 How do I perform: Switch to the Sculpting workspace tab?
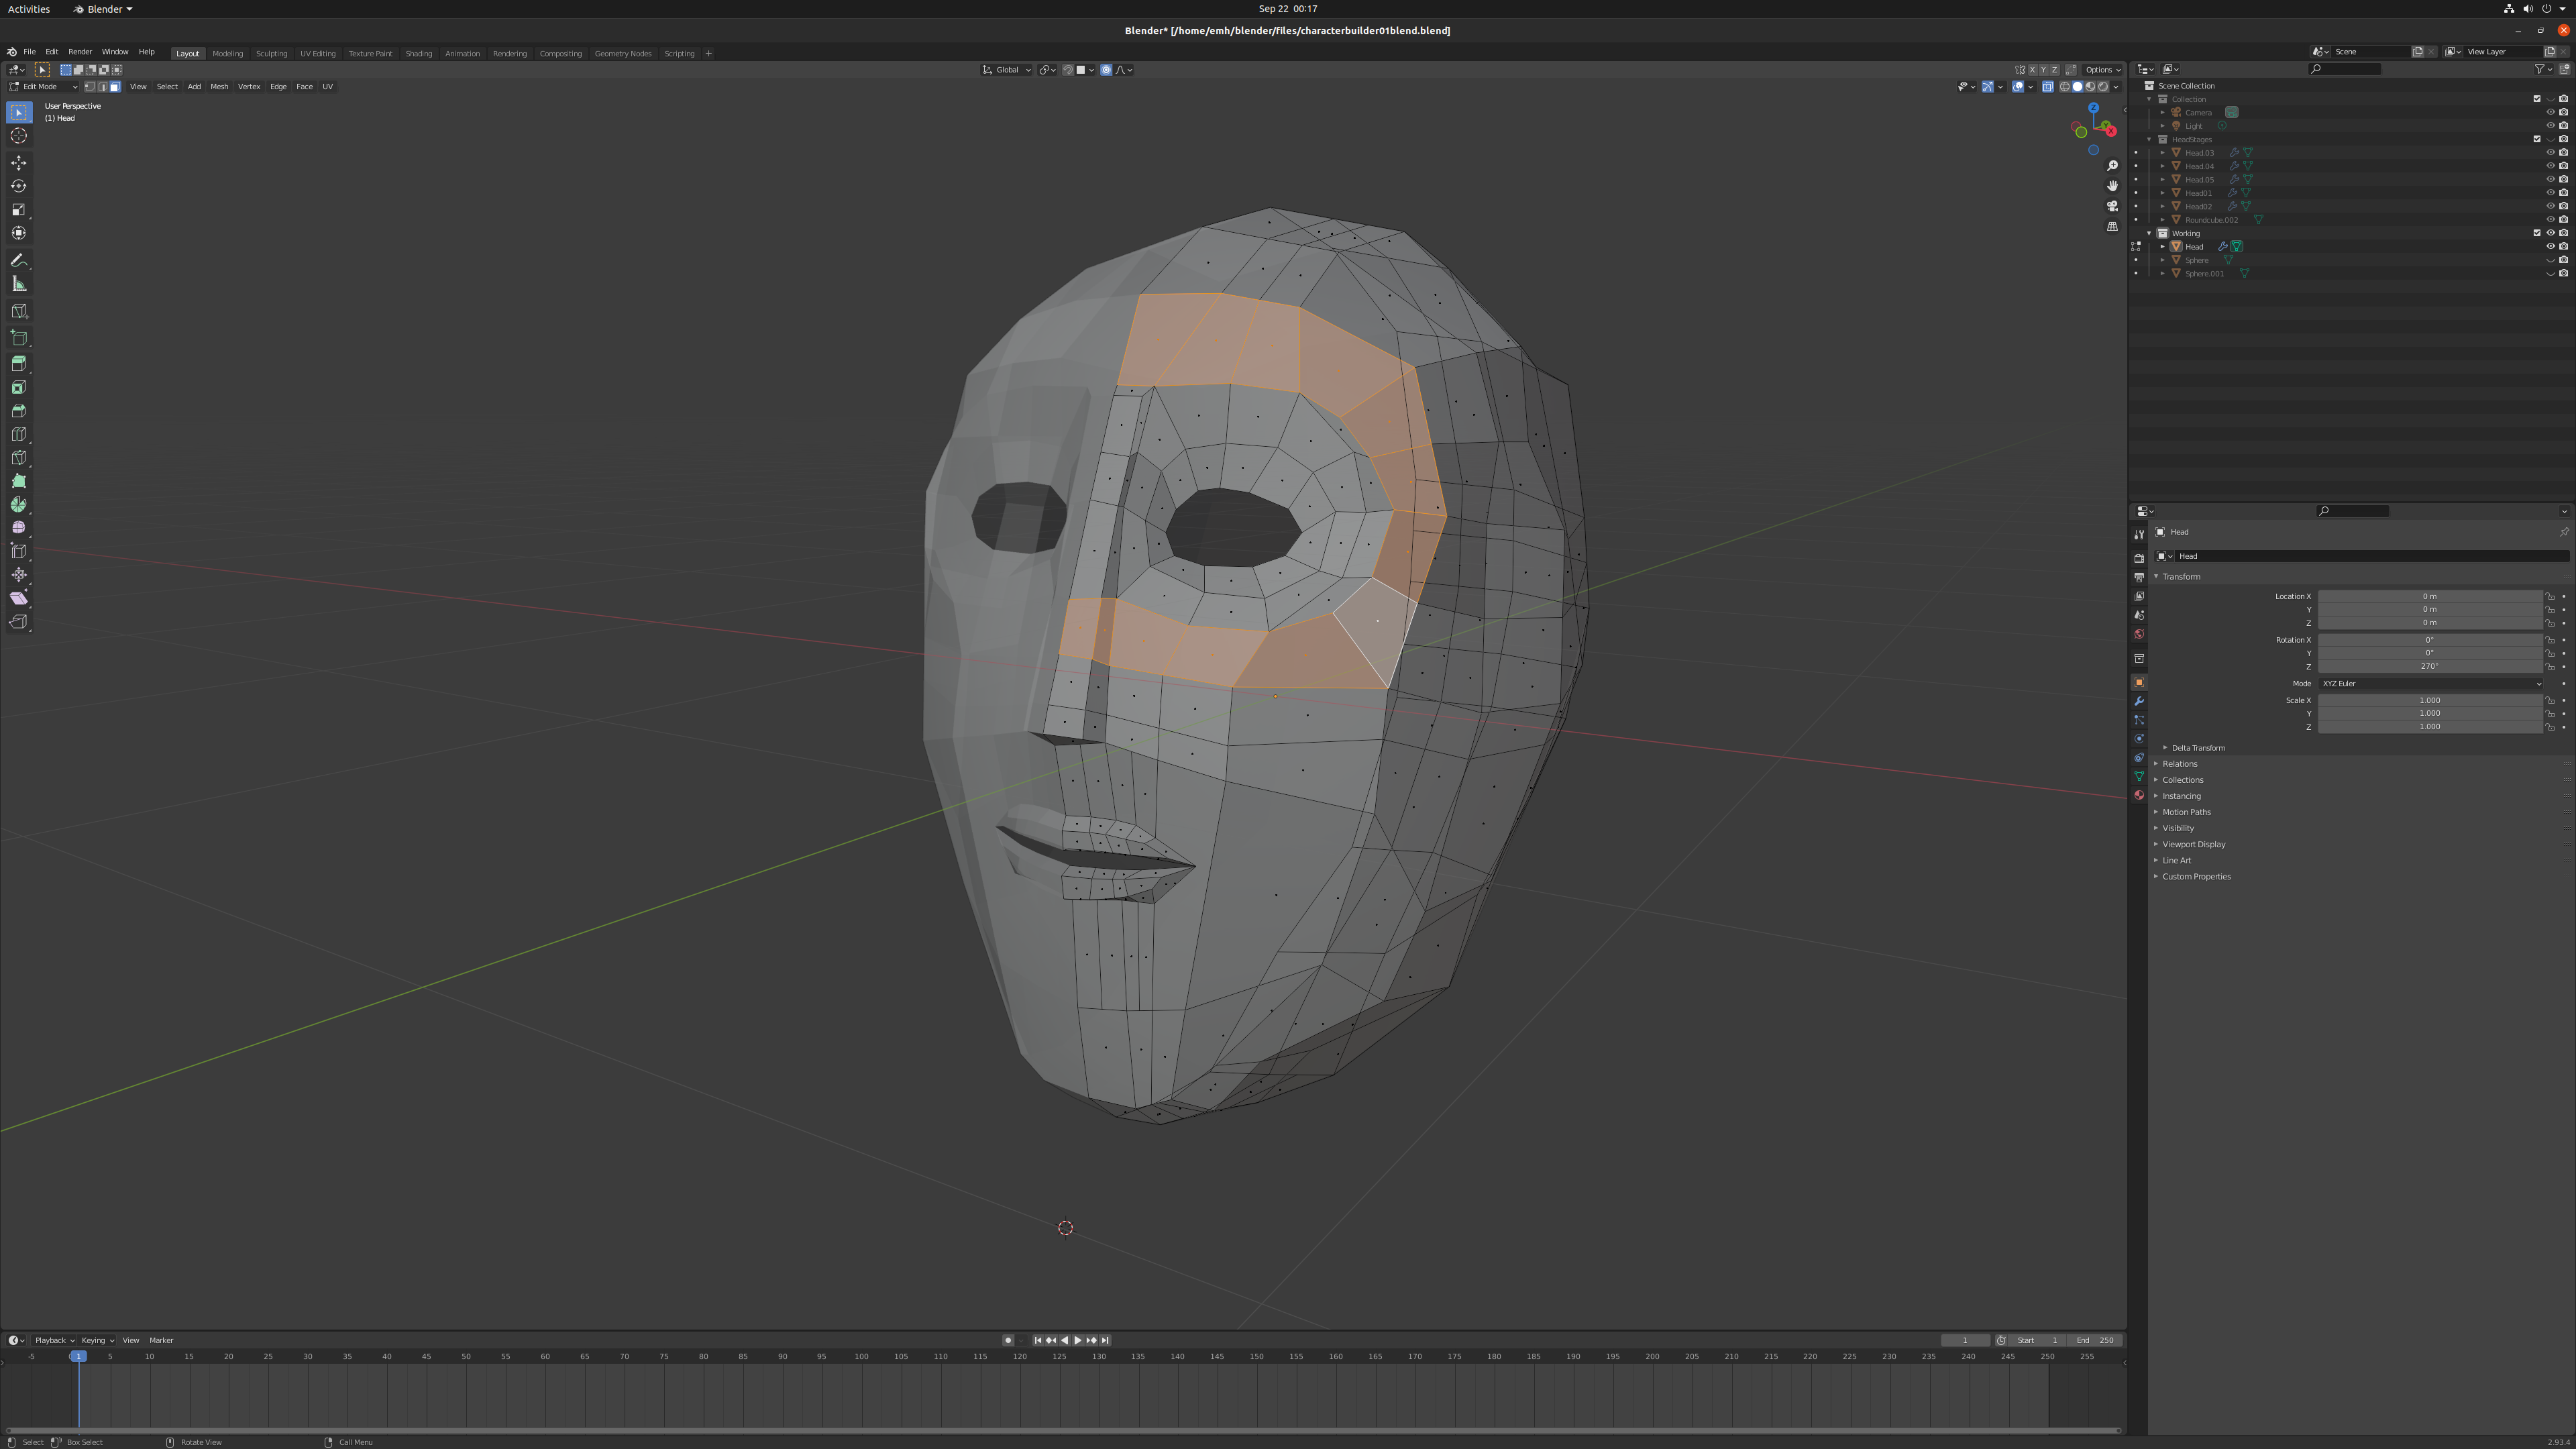(271, 54)
